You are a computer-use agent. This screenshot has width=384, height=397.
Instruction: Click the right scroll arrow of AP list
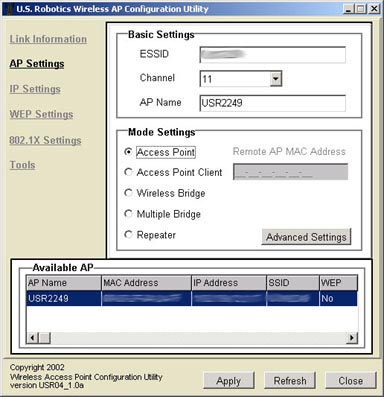point(352,338)
